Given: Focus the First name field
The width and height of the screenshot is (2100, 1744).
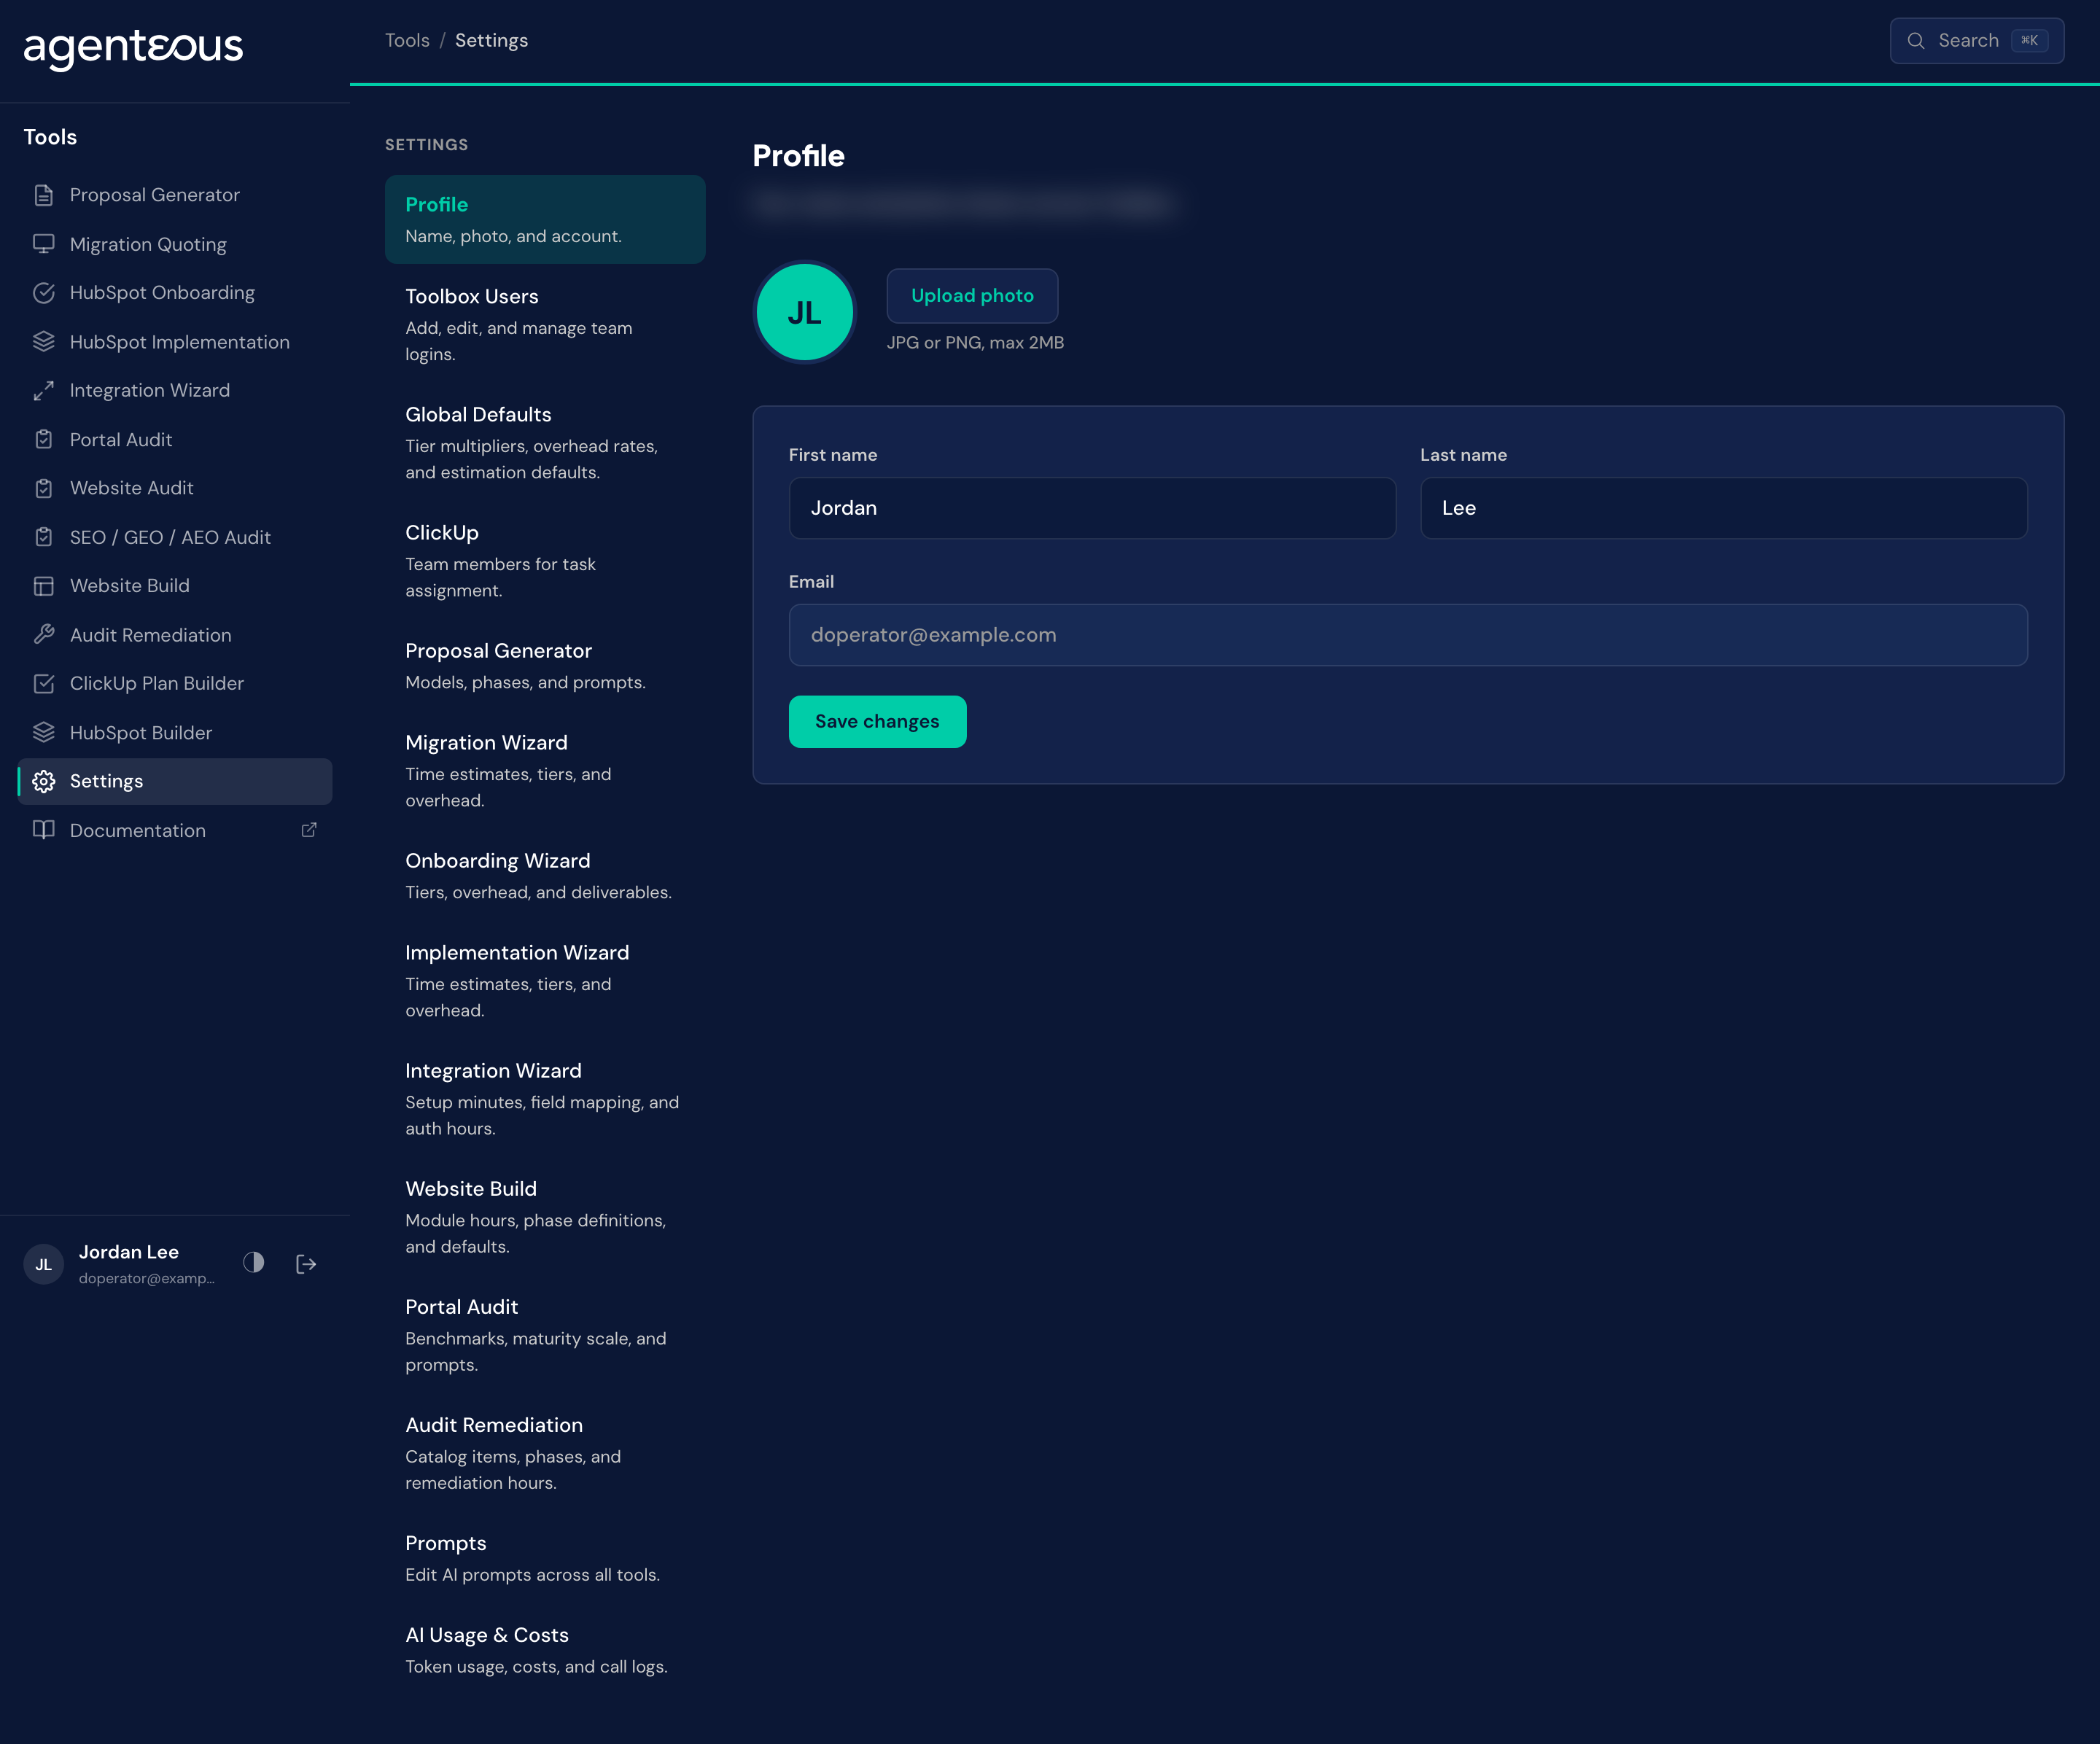Looking at the screenshot, I should pyautogui.click(x=1092, y=508).
